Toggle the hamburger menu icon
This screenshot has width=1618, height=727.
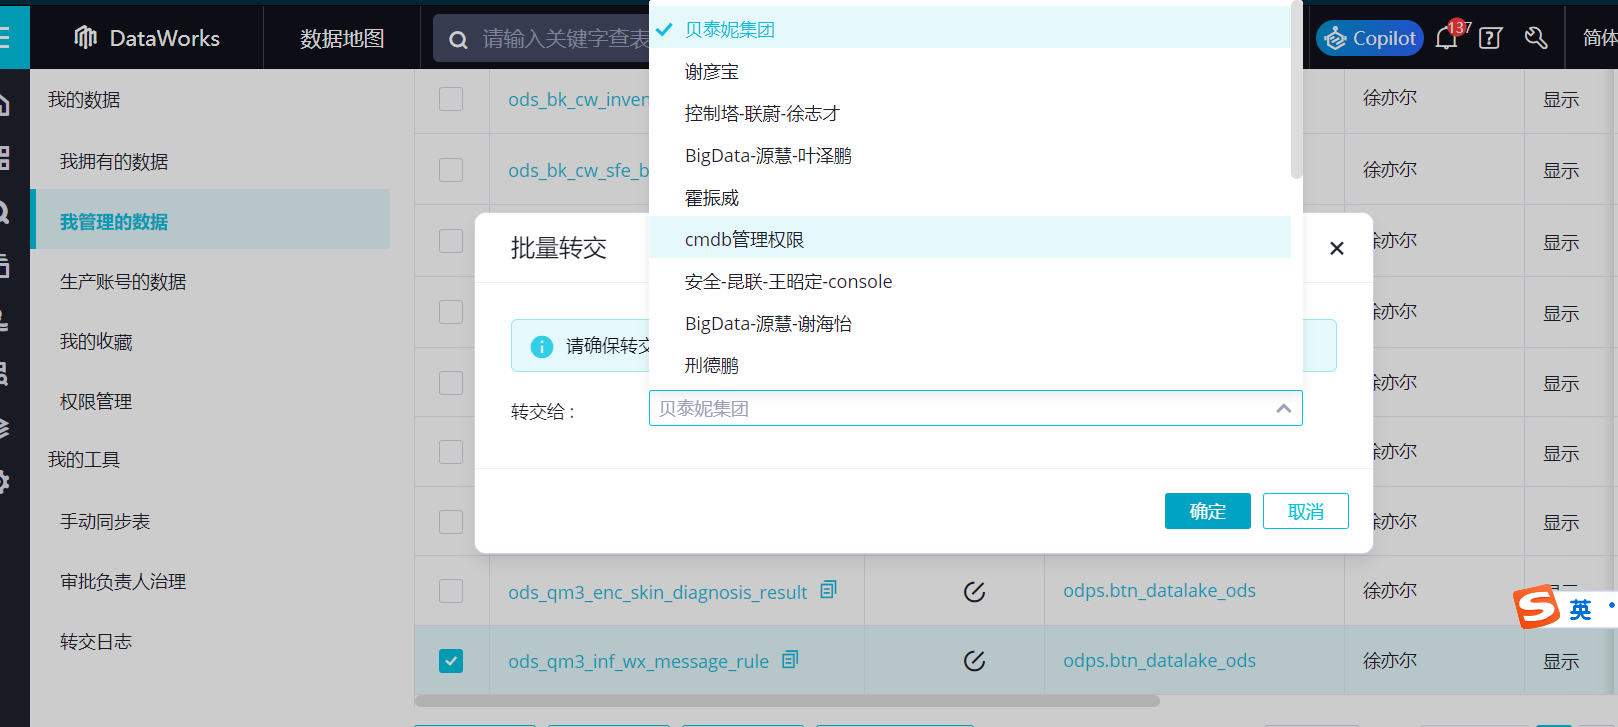coord(4,38)
